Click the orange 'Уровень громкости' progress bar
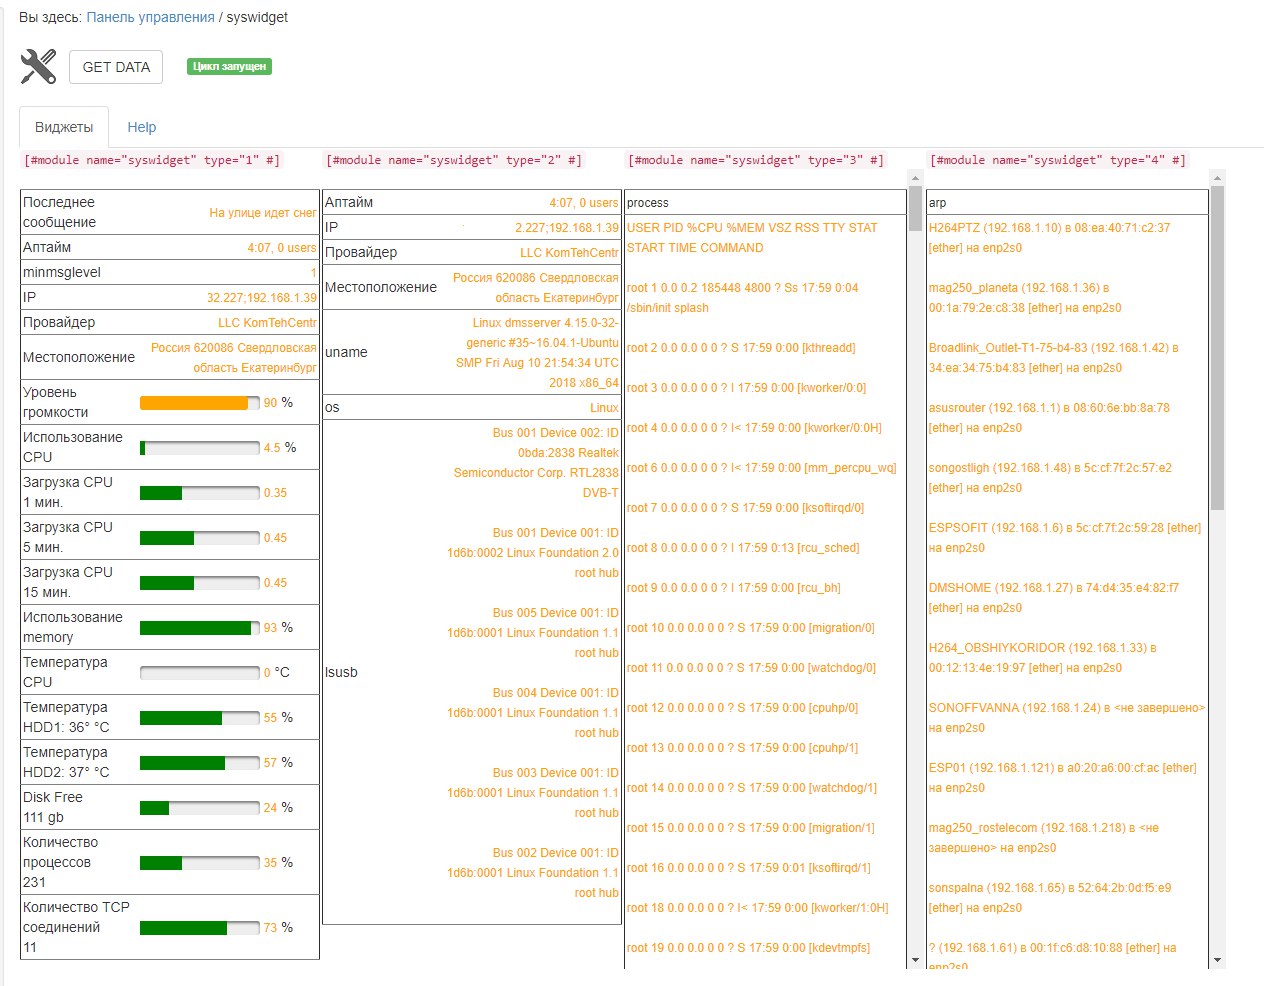This screenshot has height=986, width=1264. click(199, 403)
